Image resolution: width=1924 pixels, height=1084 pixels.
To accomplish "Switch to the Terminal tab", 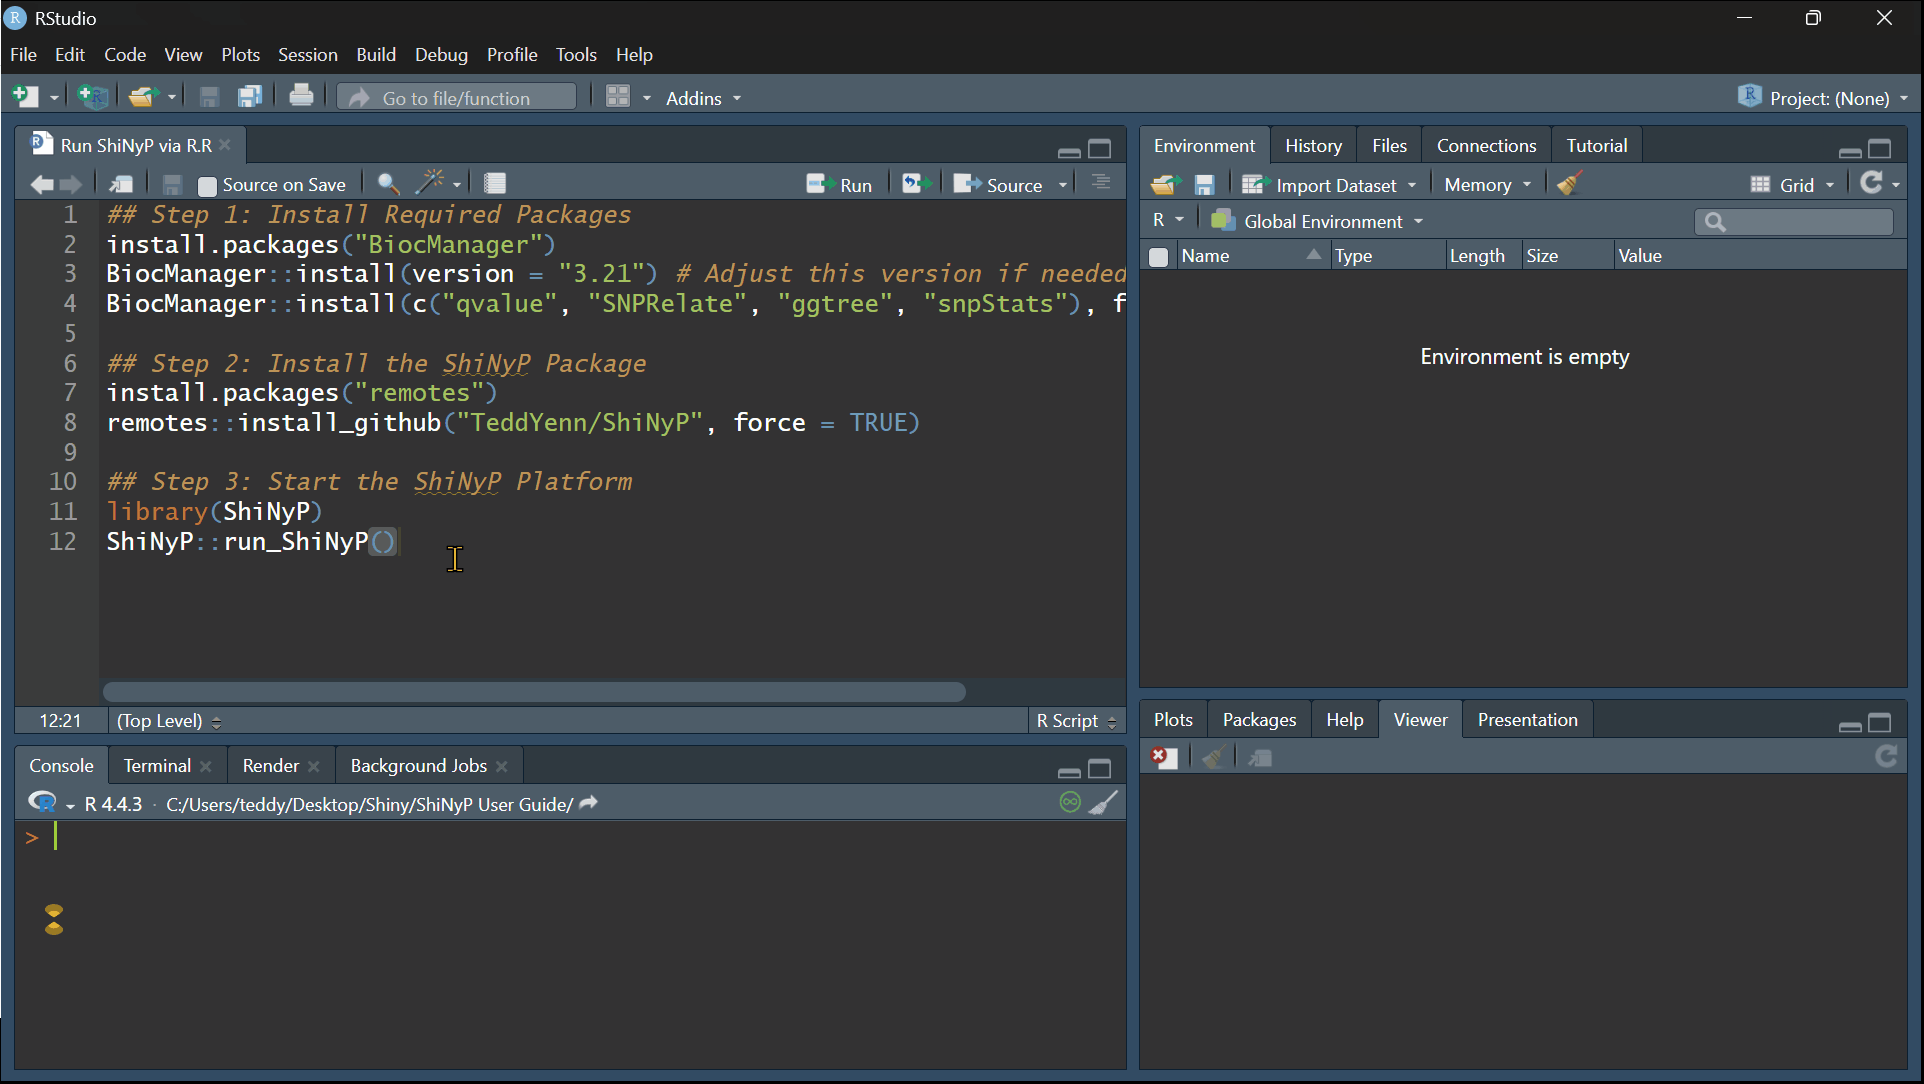I will tap(157, 766).
